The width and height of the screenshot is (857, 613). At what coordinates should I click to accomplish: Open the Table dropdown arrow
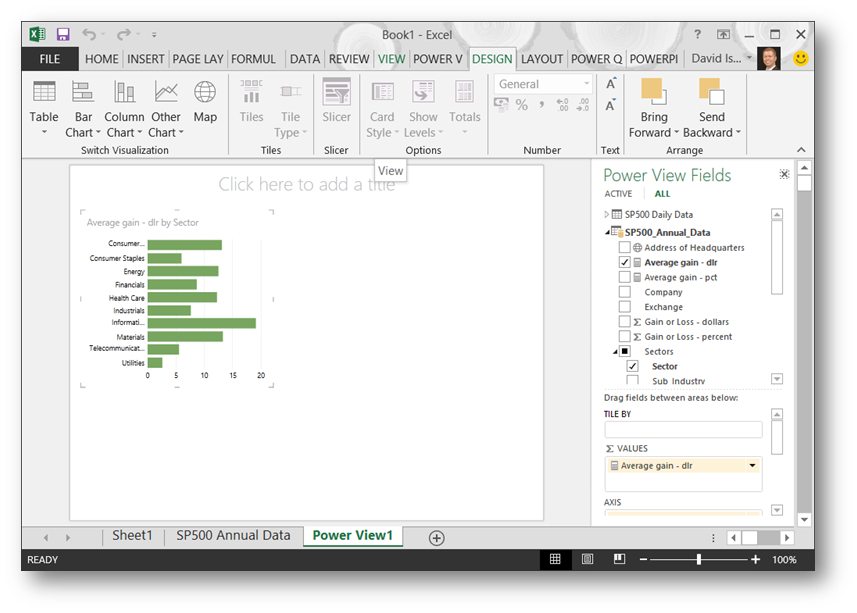coord(44,132)
